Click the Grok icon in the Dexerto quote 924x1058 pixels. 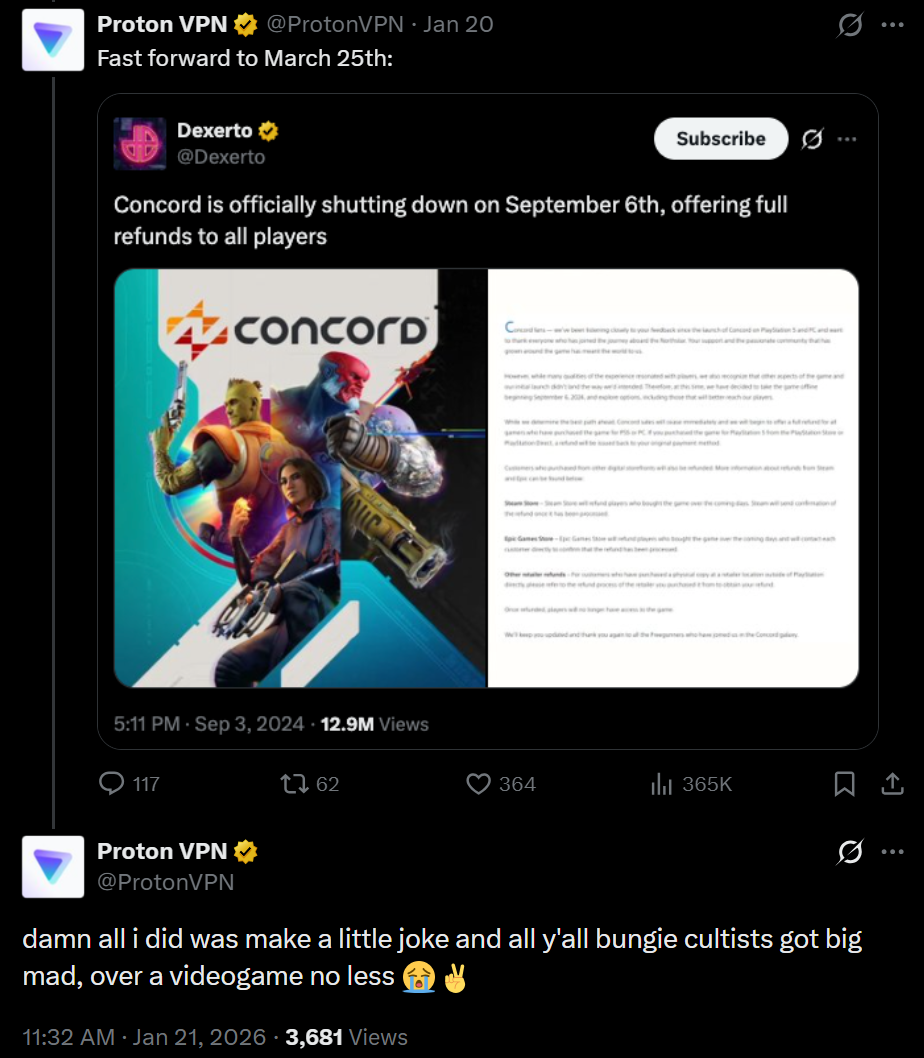click(812, 139)
